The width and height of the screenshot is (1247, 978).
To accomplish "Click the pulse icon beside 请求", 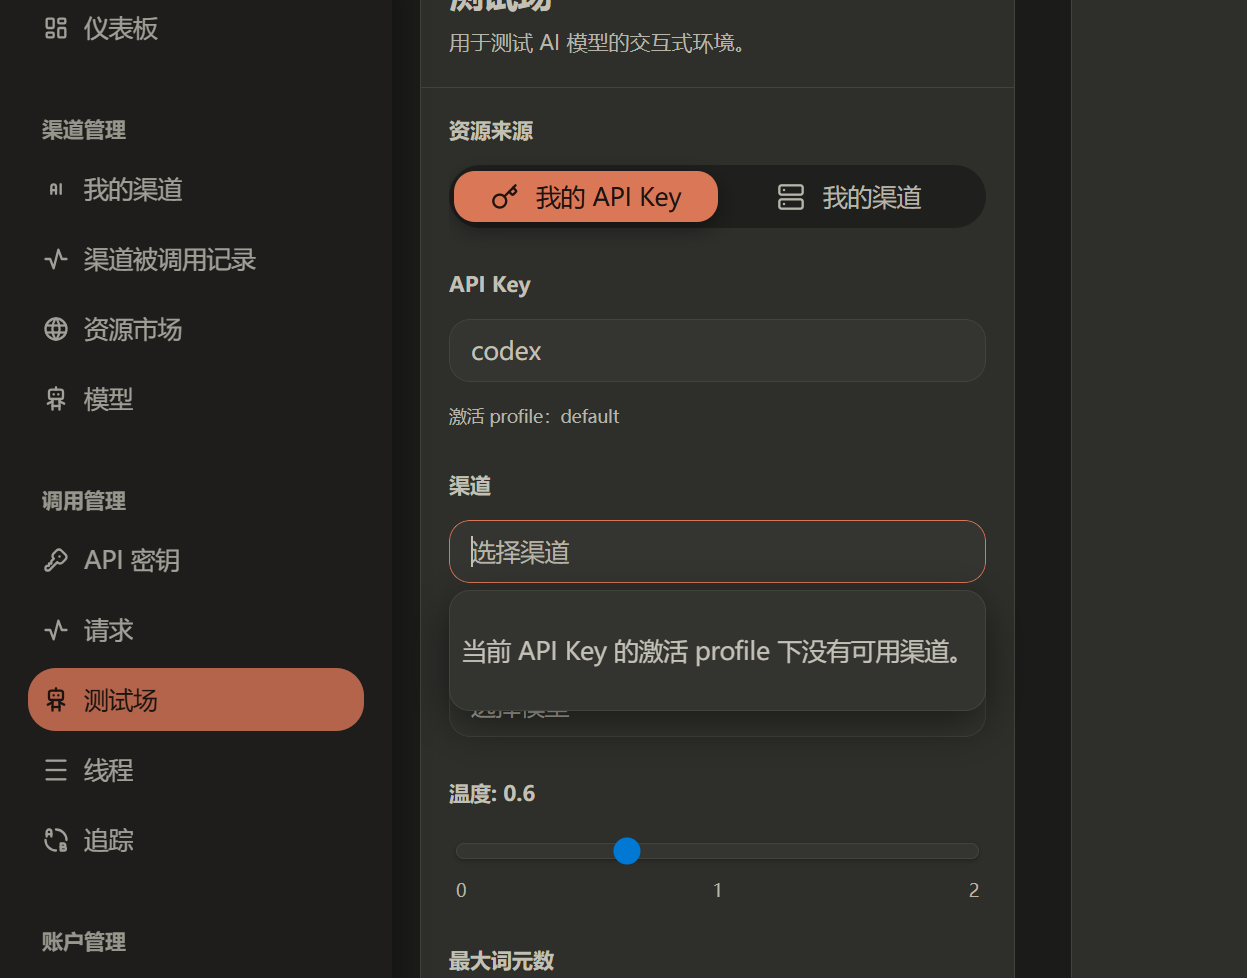I will [56, 630].
